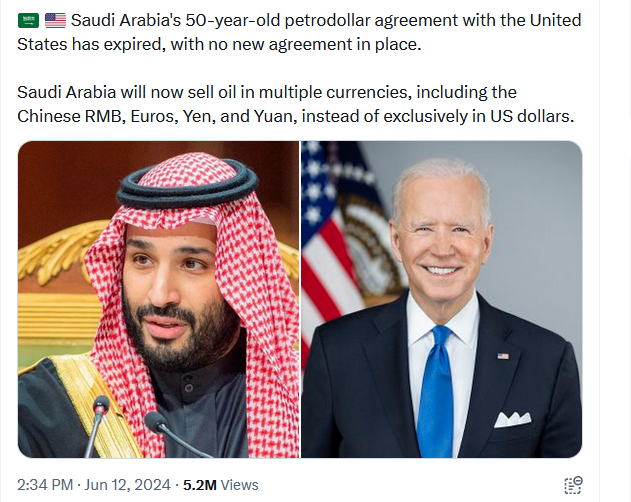This screenshot has width=631, height=502.
Task: Open the right photo of man in suit
Action: tap(441, 300)
